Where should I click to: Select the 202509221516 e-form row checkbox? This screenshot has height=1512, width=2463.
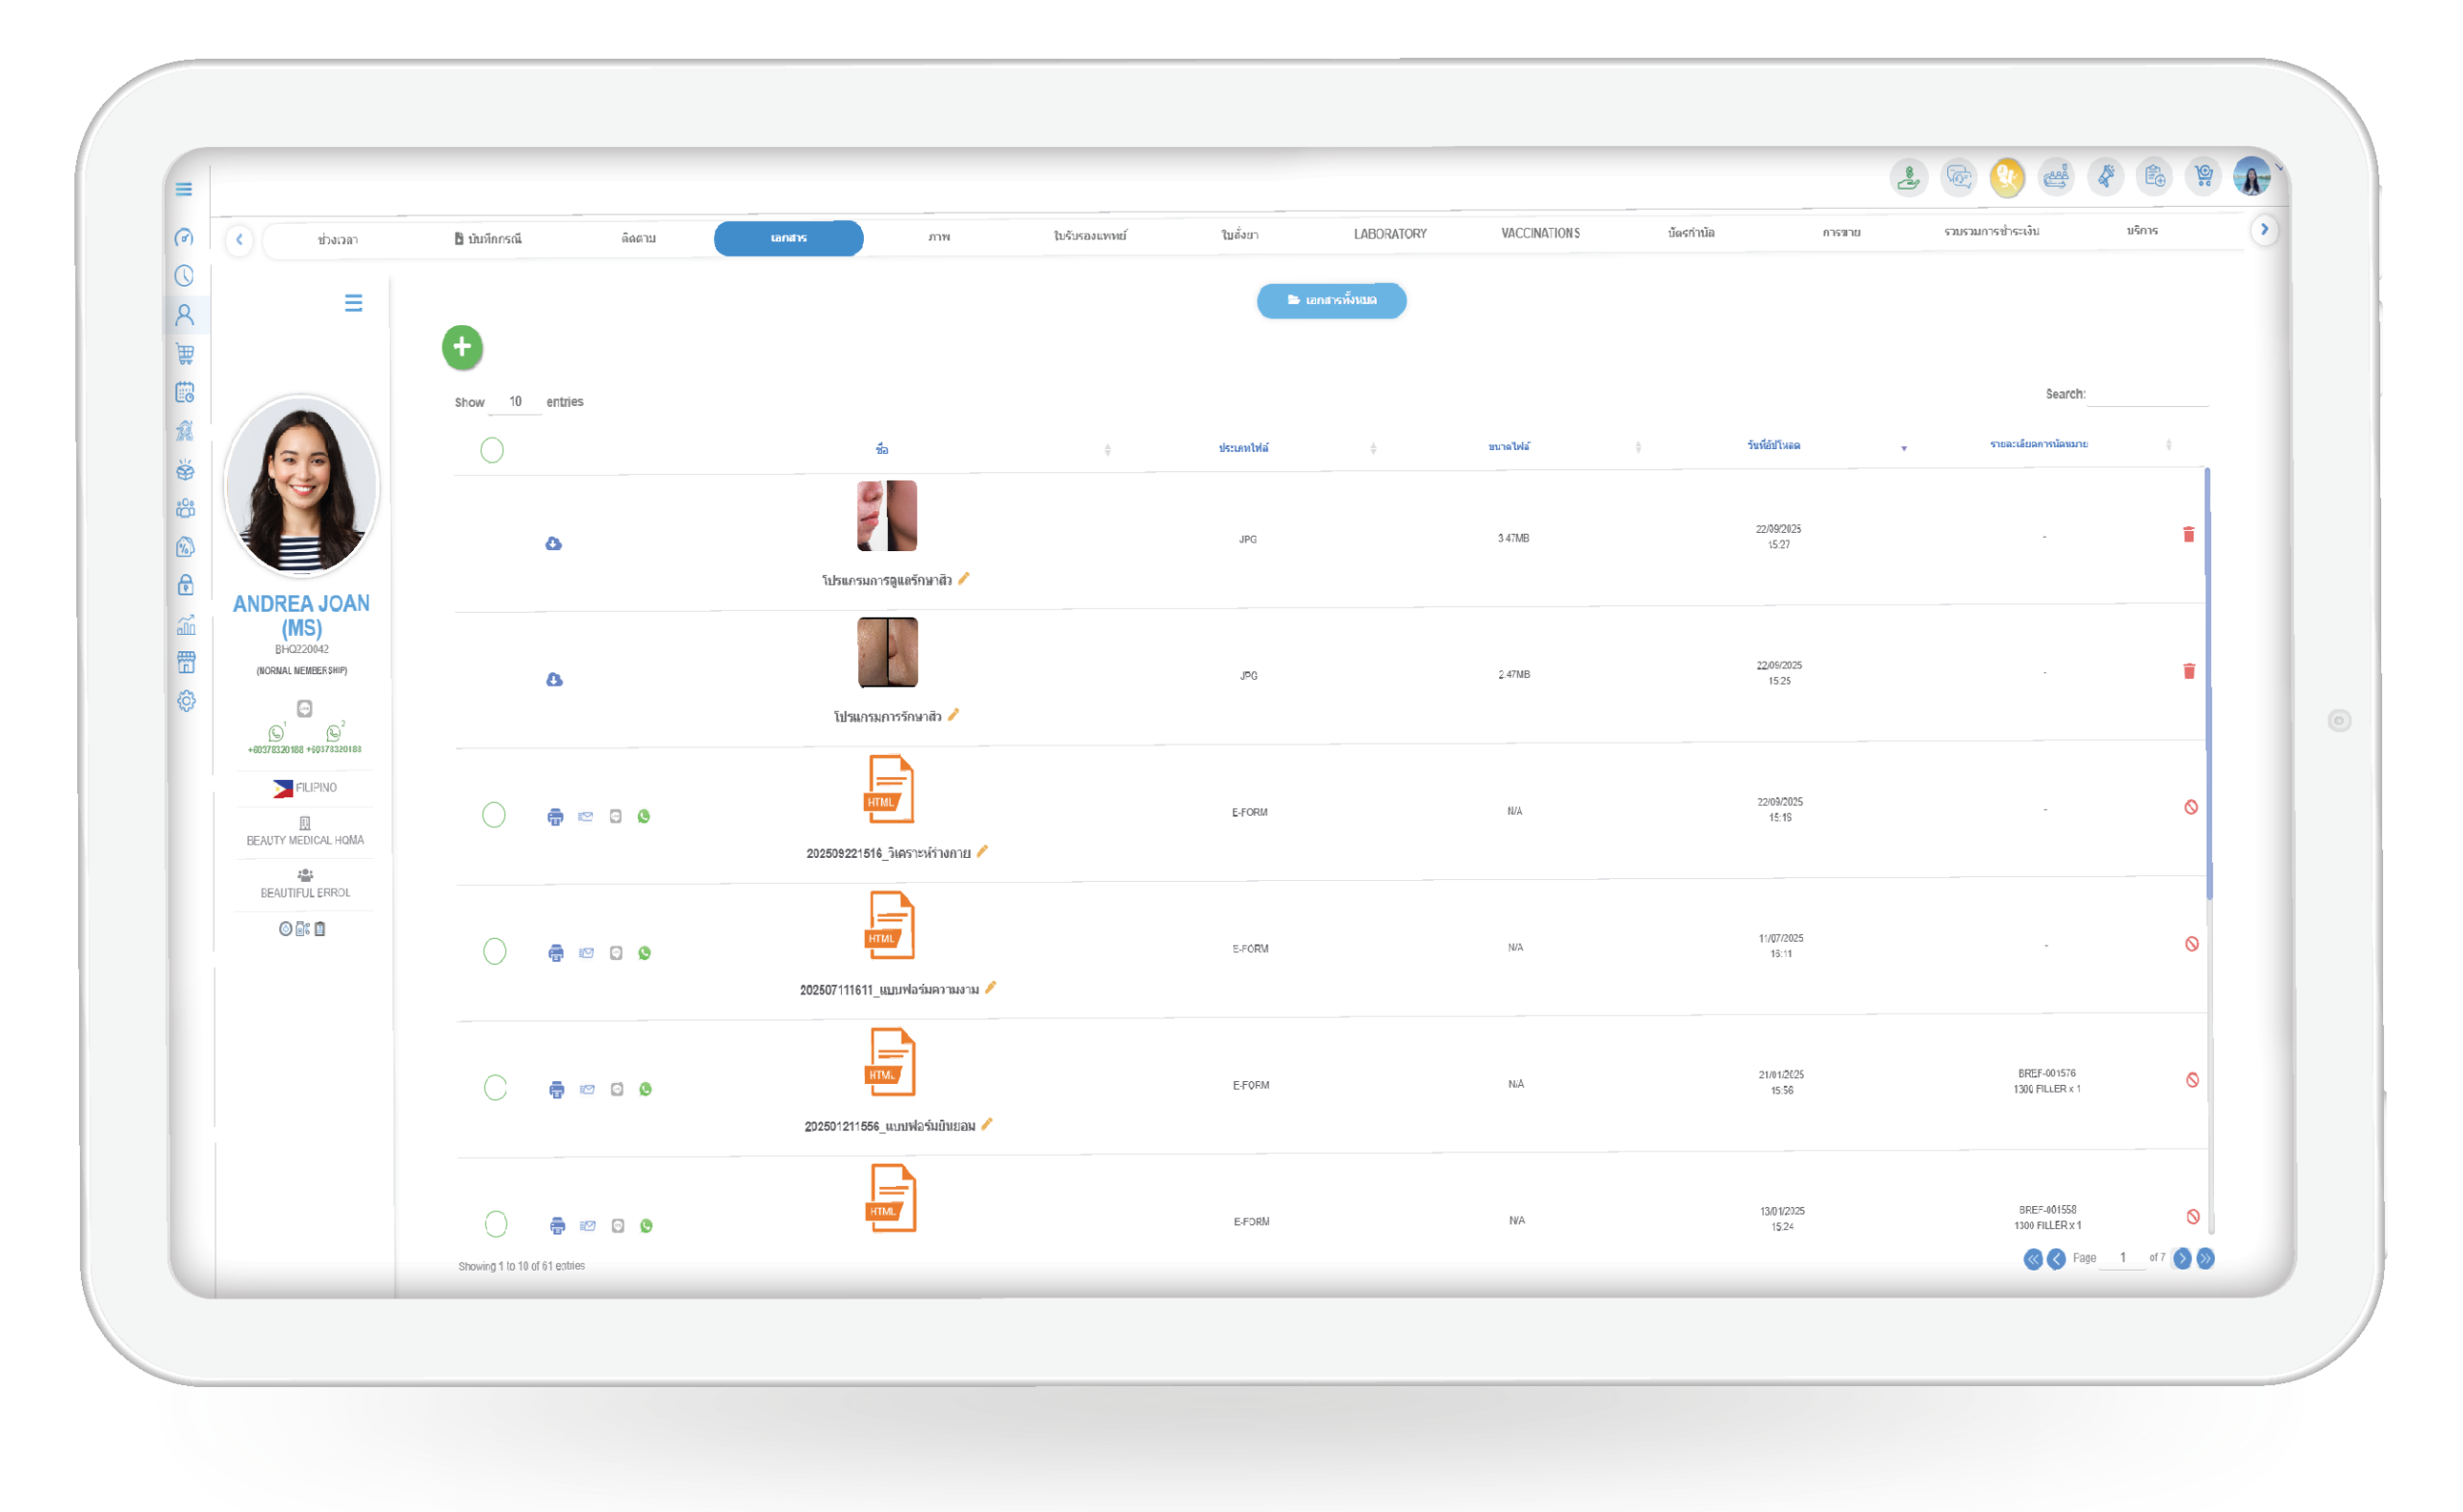494,815
